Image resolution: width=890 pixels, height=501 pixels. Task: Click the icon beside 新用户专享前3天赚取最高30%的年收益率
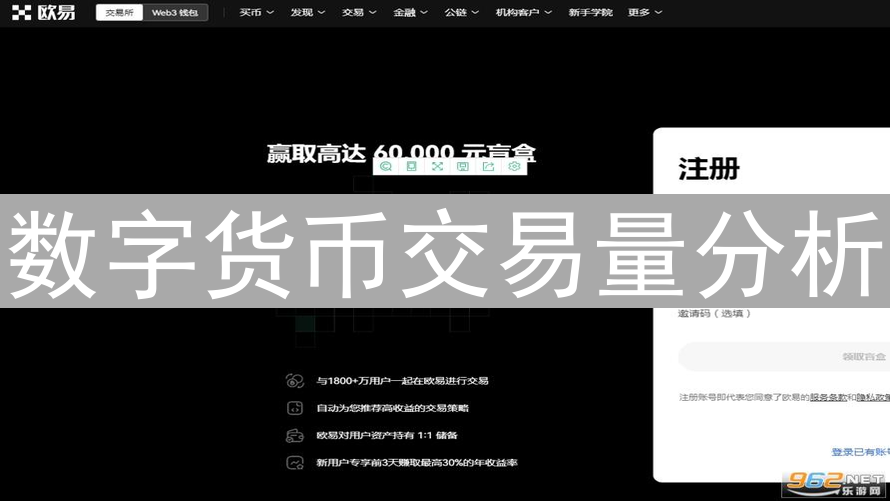pyautogui.click(x=295, y=462)
